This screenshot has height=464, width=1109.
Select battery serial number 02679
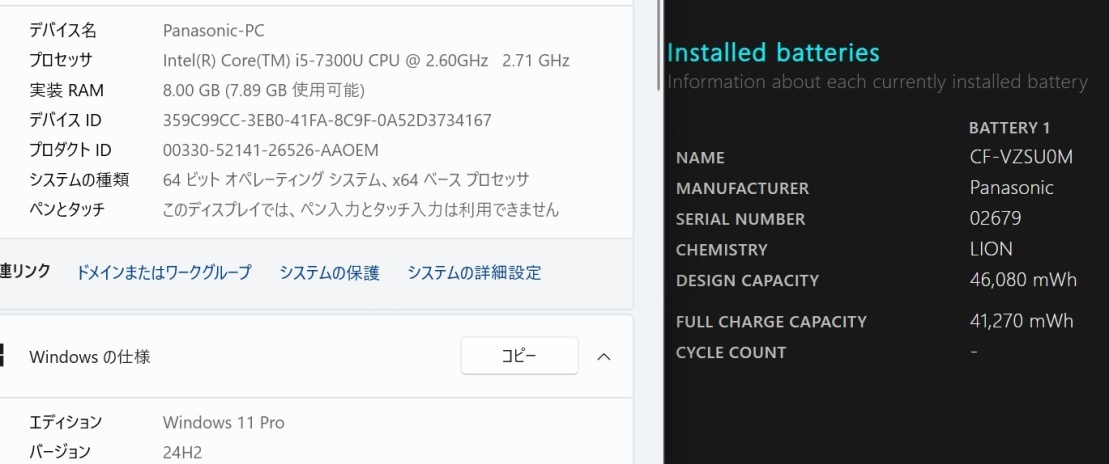(995, 218)
